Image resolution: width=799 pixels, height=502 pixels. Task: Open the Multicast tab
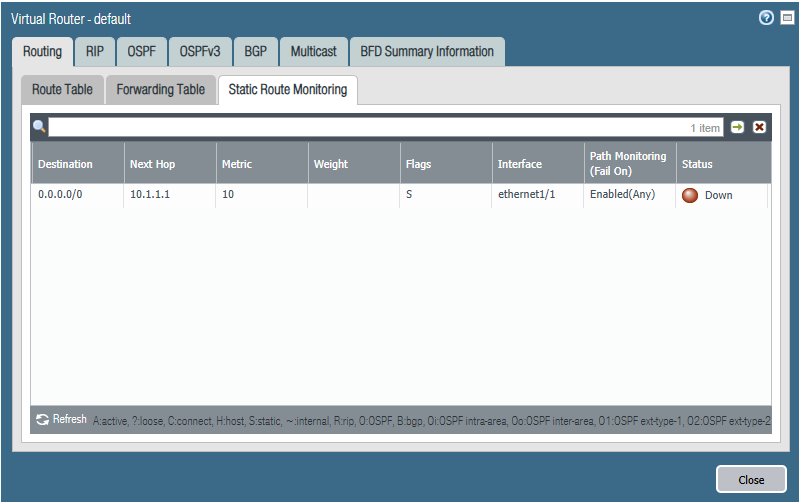313,51
